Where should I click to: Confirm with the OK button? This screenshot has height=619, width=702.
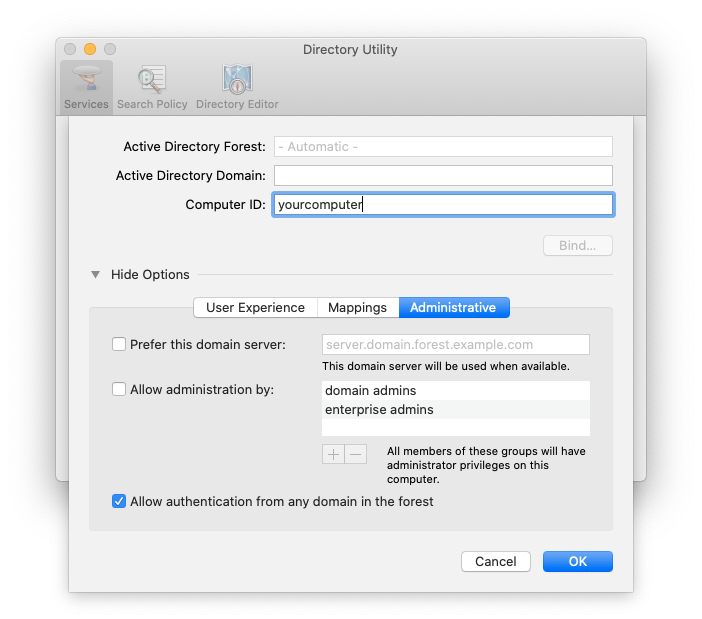pyautogui.click(x=578, y=561)
